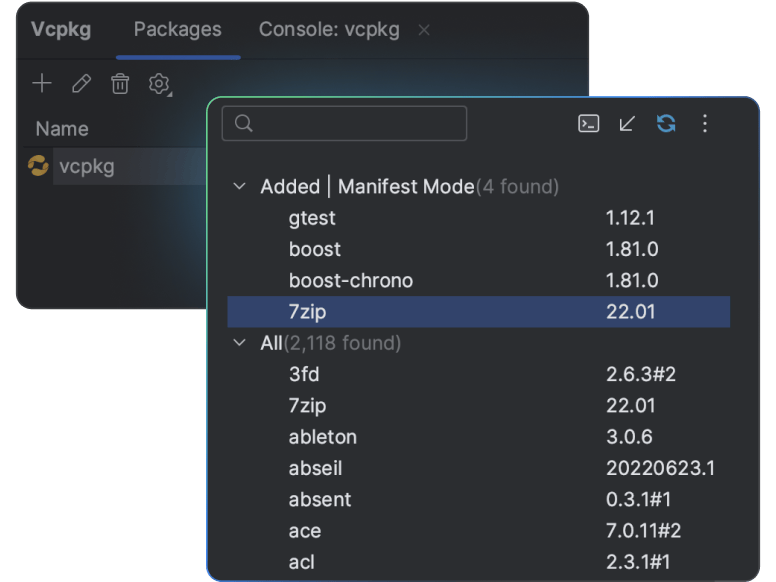Image resolution: width=776 pixels, height=582 pixels.
Task: Switch to the Console: vcpkg tab
Action: tap(329, 29)
